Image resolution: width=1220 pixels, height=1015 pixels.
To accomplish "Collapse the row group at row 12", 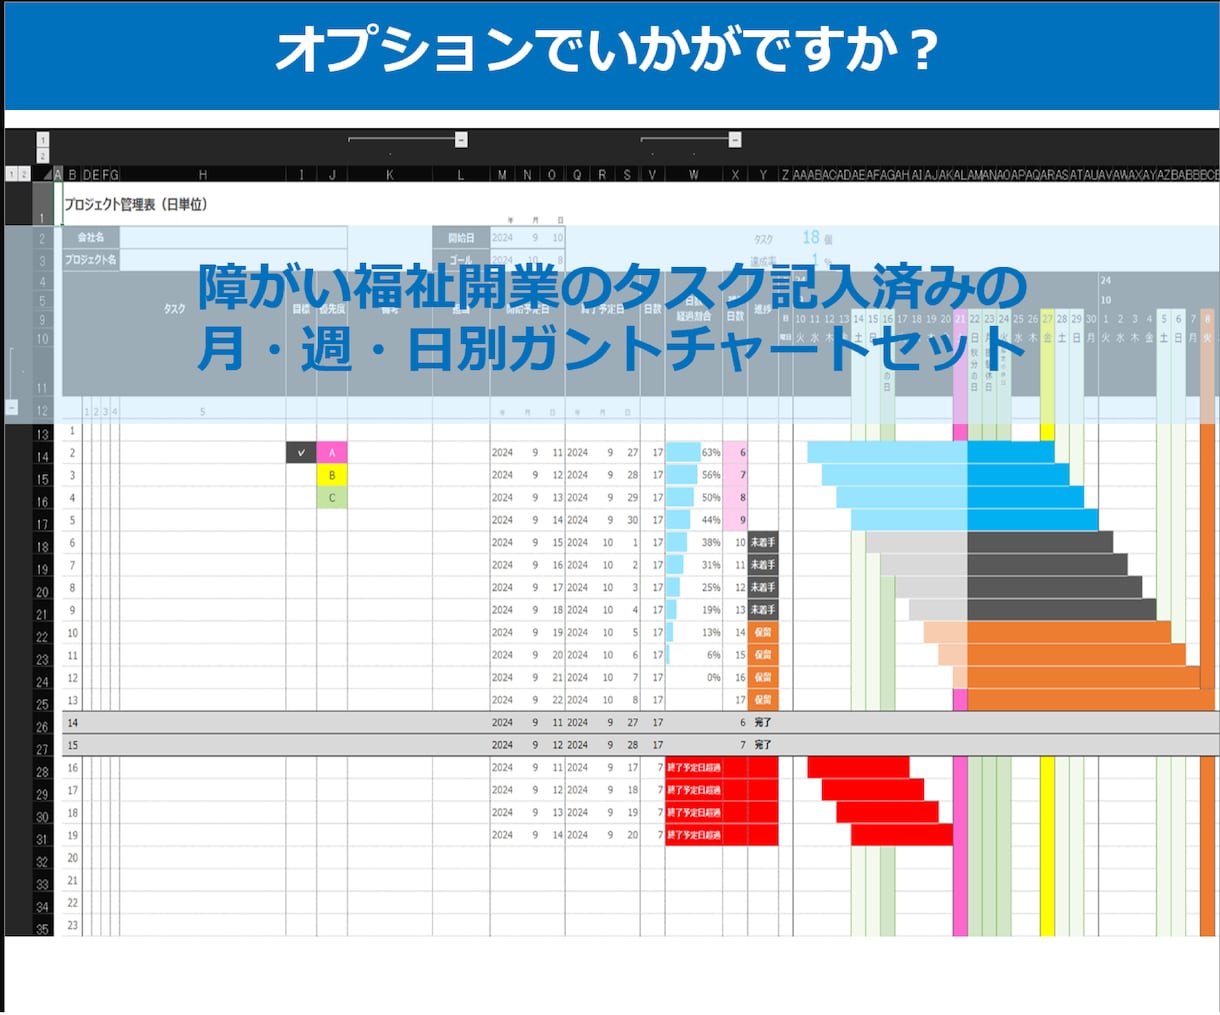I will [x=11, y=408].
